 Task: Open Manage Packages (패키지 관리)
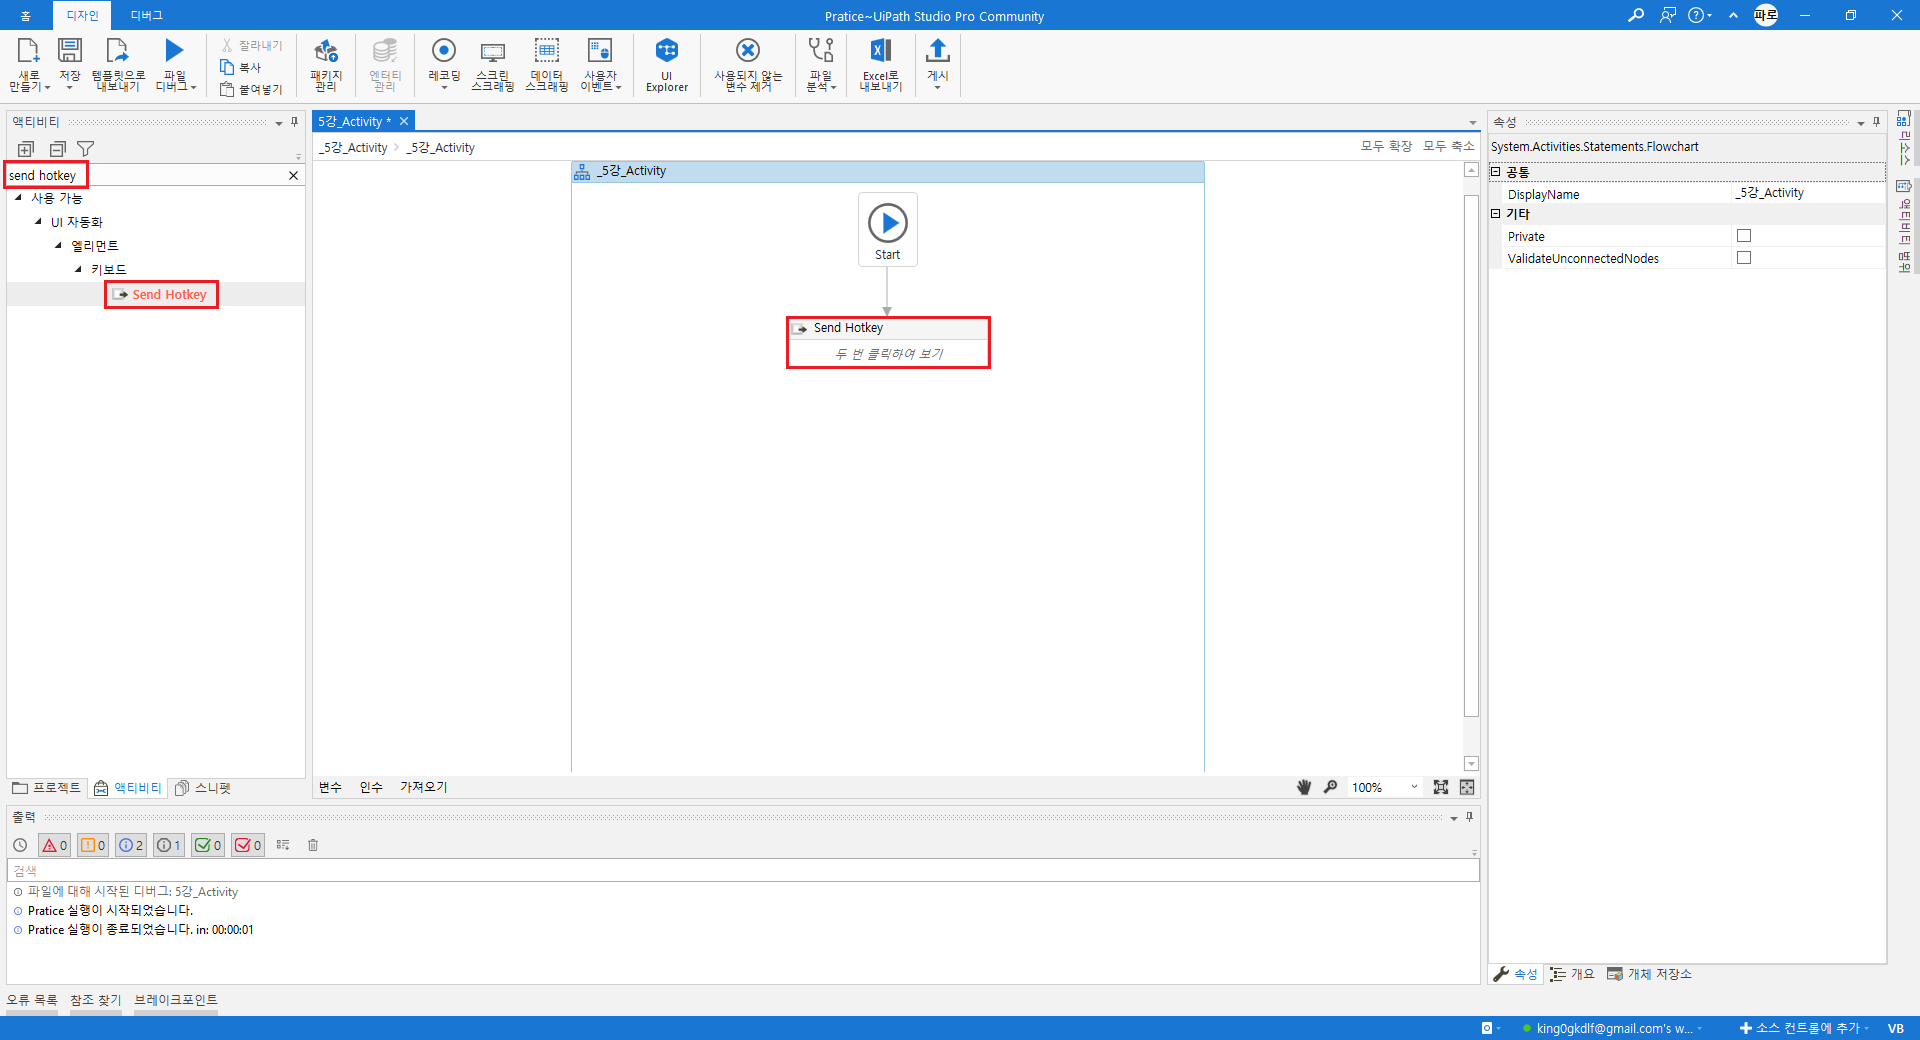click(x=326, y=64)
